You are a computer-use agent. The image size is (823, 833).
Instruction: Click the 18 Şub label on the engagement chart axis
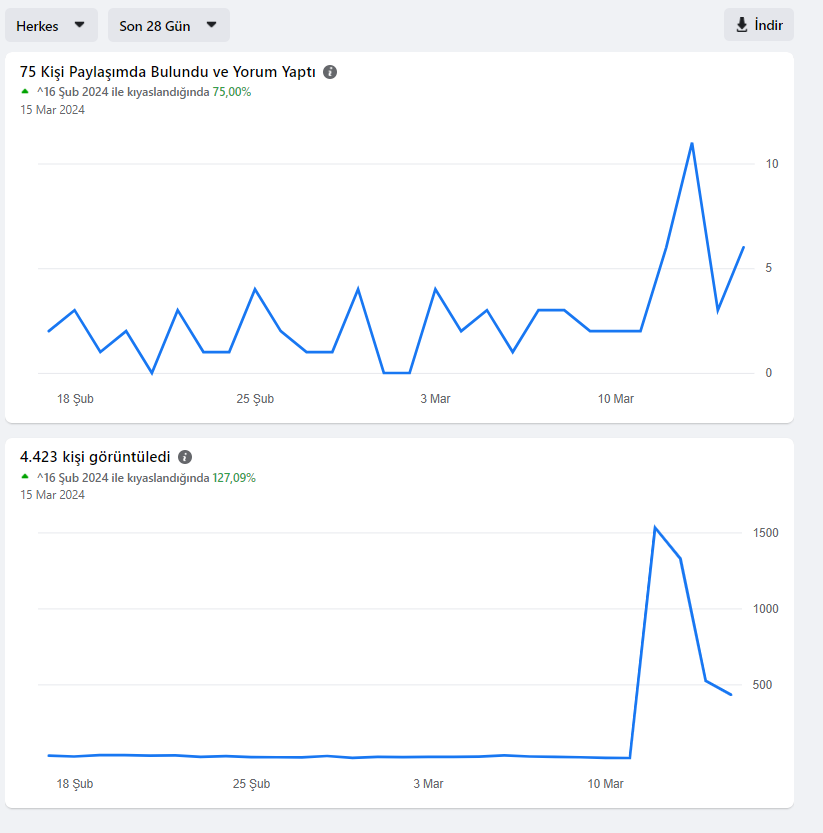(x=75, y=398)
